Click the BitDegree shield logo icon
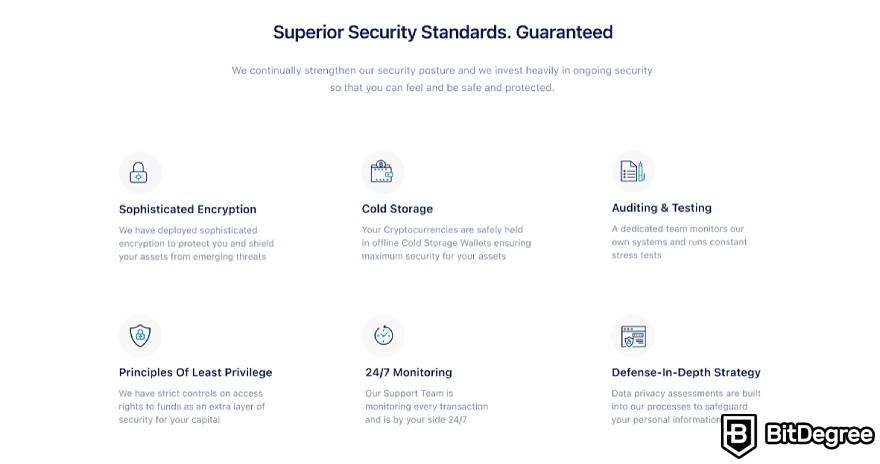 (x=739, y=435)
